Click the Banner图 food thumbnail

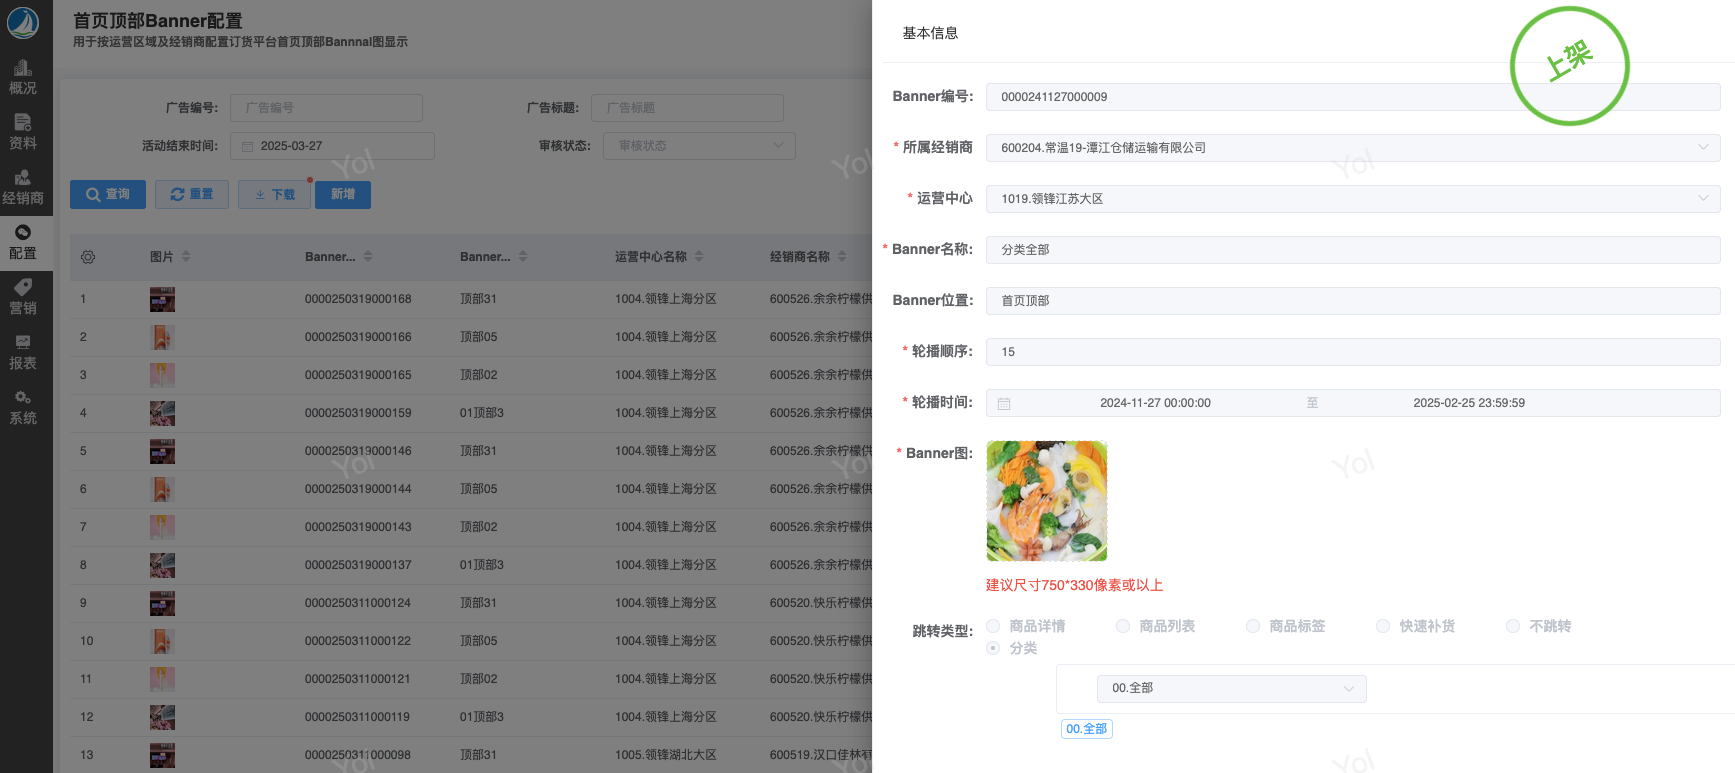coord(1046,501)
